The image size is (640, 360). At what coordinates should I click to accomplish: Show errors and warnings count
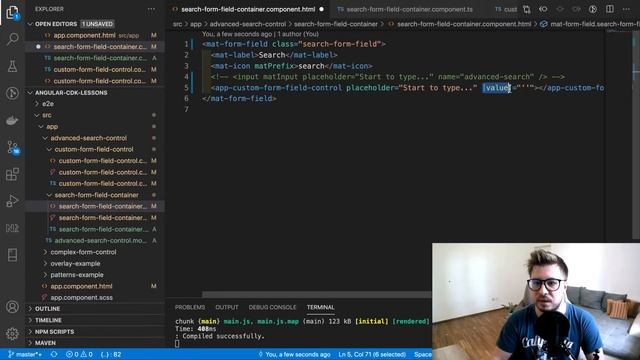[x=79, y=354]
